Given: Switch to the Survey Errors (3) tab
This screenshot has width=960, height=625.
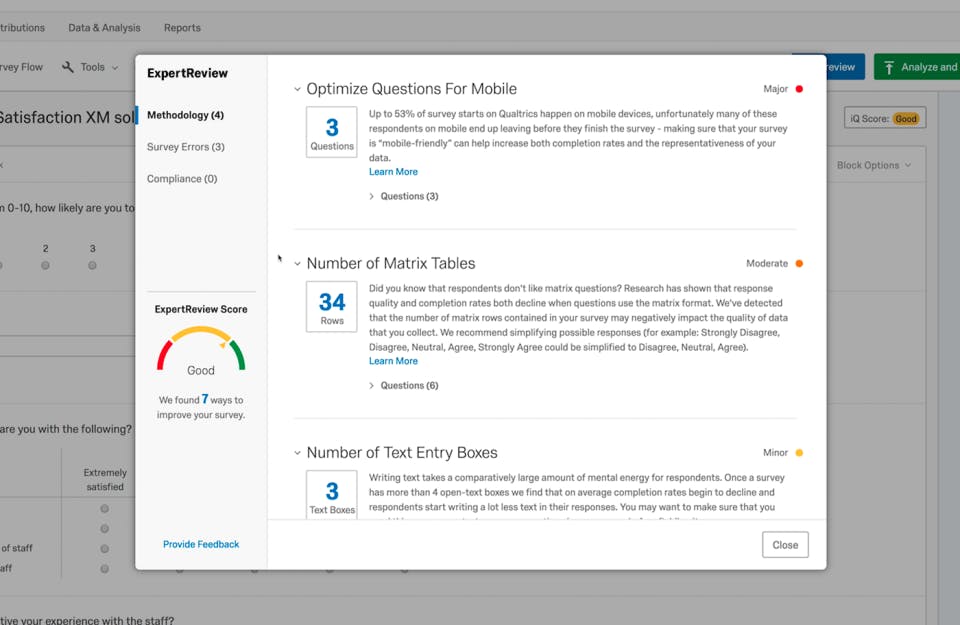Looking at the screenshot, I should [185, 147].
